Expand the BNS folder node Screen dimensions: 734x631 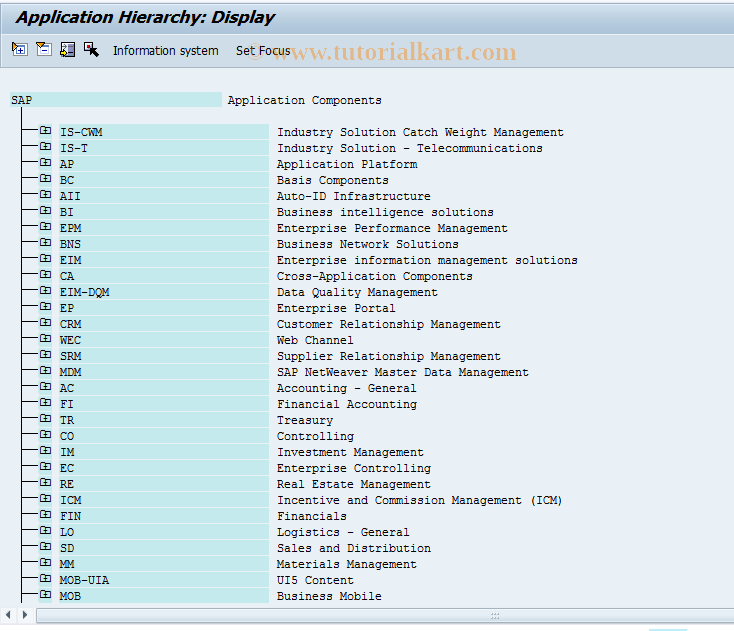tap(45, 242)
